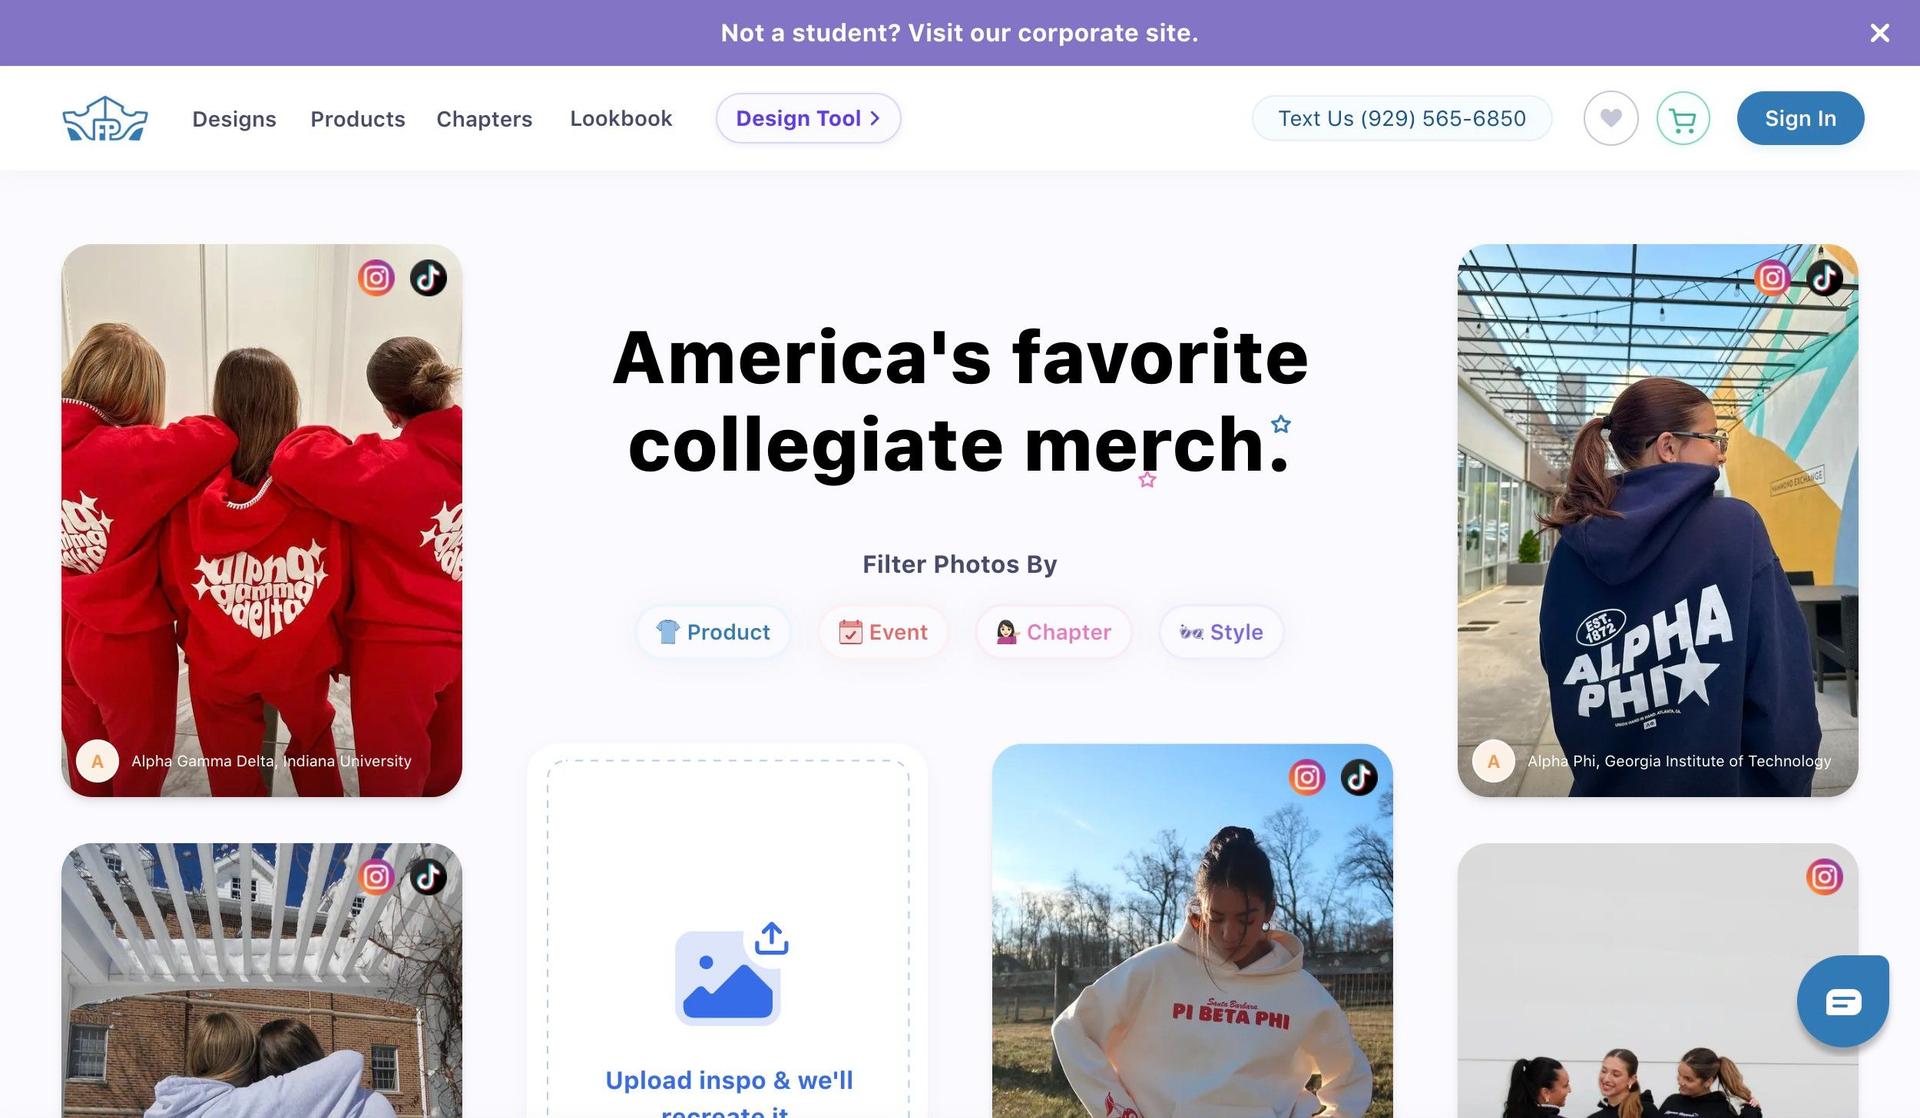This screenshot has width=1920, height=1118.
Task: Open the favorites heart icon
Action: coord(1610,118)
